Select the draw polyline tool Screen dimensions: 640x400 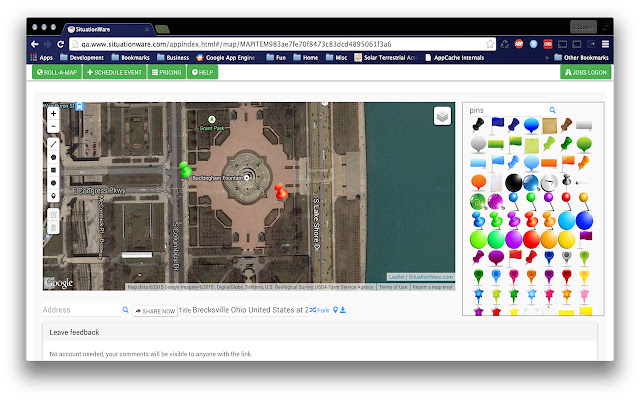tap(53, 144)
